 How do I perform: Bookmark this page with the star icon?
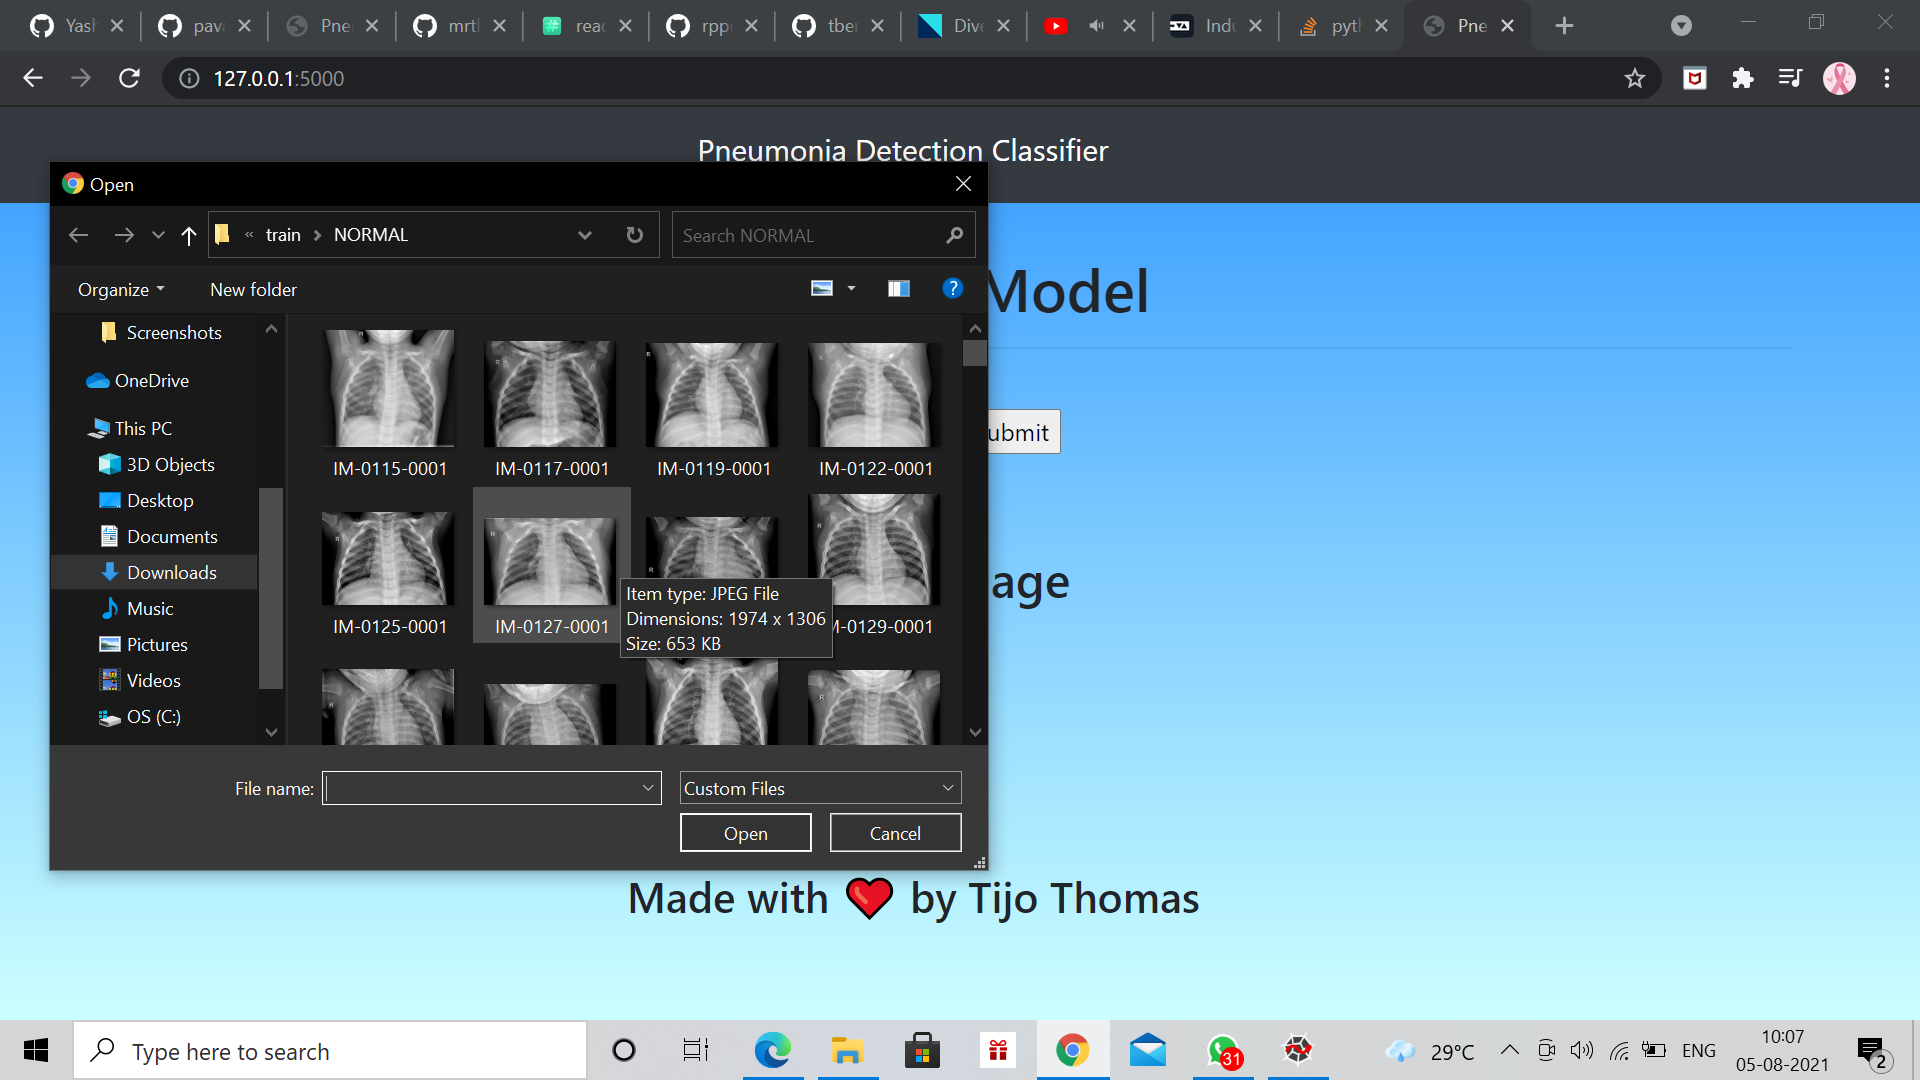(x=1634, y=78)
